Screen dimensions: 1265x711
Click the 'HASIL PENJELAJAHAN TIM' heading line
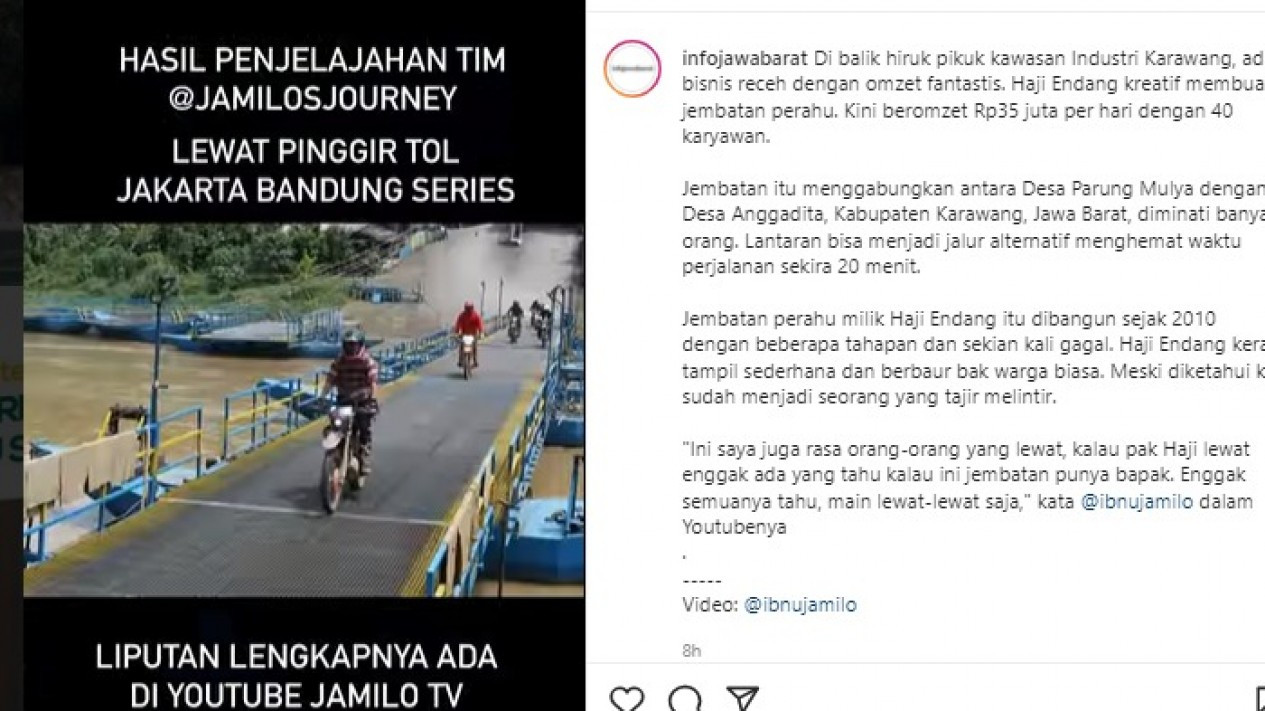click(x=312, y=60)
